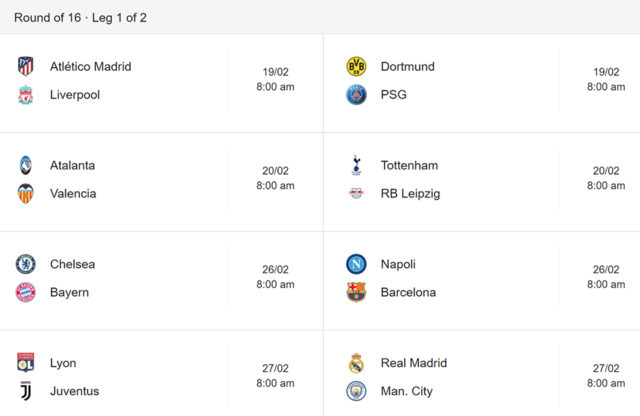This screenshot has width=640, height=416.
Task: Click the Real Madrid crest
Action: pyautogui.click(x=356, y=363)
